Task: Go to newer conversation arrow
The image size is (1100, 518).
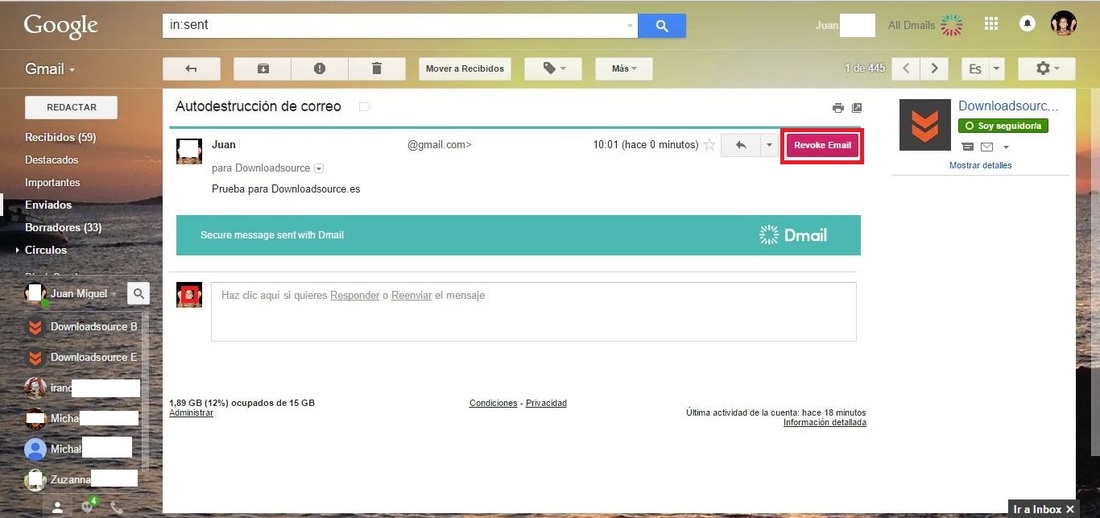Action: pos(906,69)
